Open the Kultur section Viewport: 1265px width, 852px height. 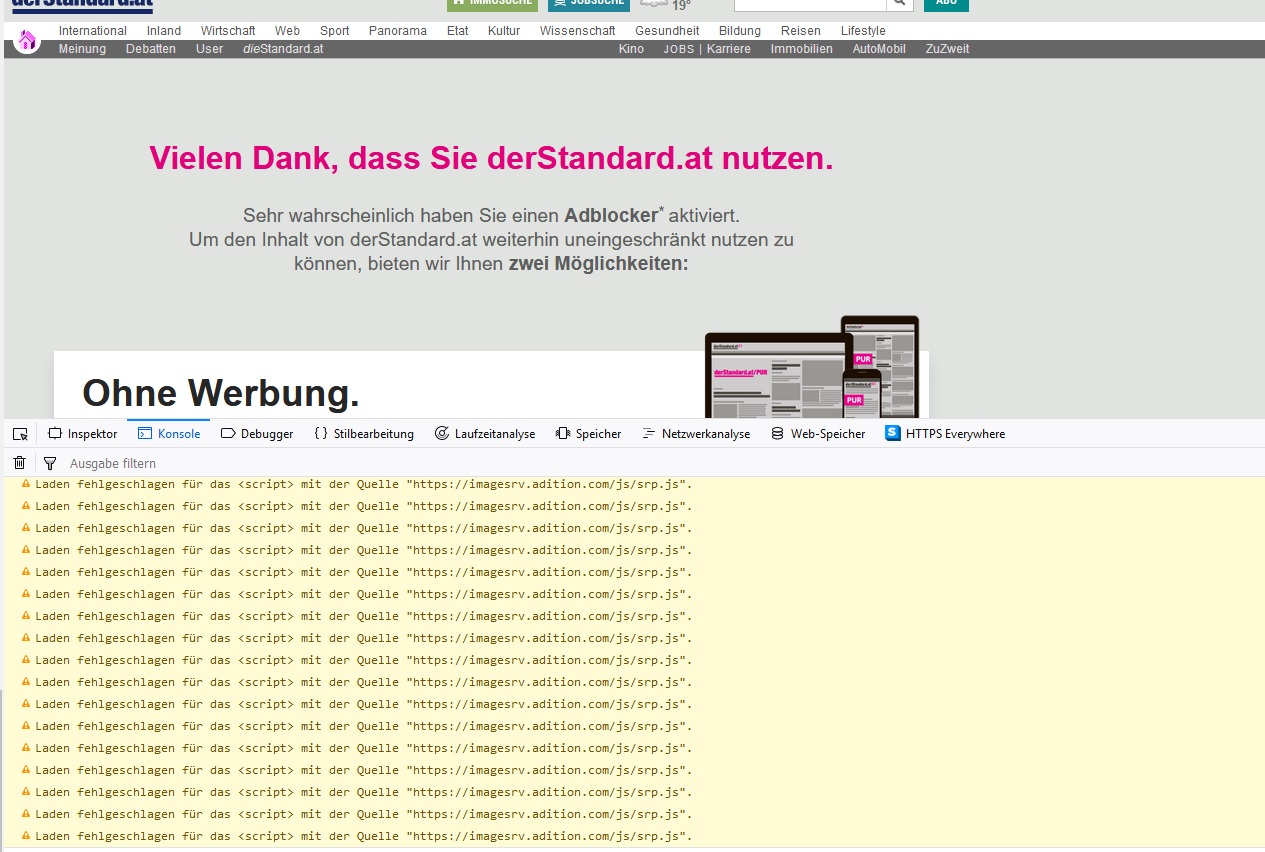pos(504,31)
